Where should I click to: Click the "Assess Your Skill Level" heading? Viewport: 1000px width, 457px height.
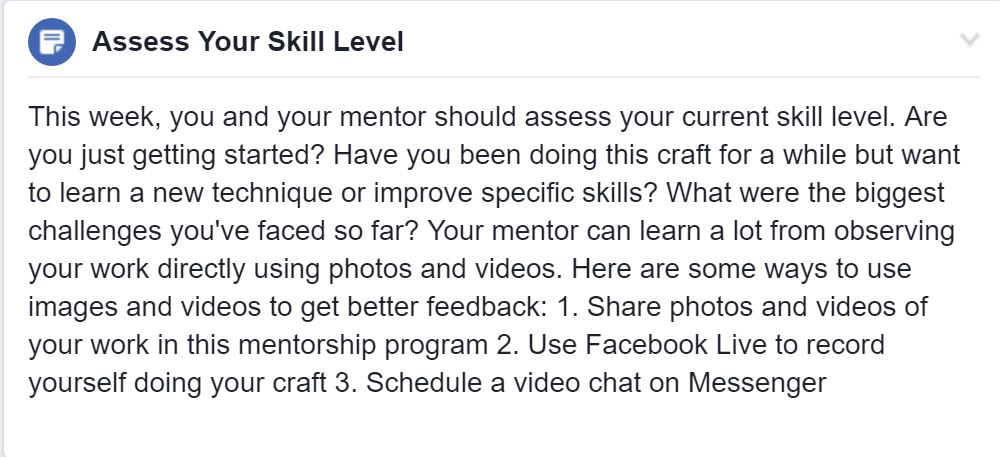tap(248, 43)
